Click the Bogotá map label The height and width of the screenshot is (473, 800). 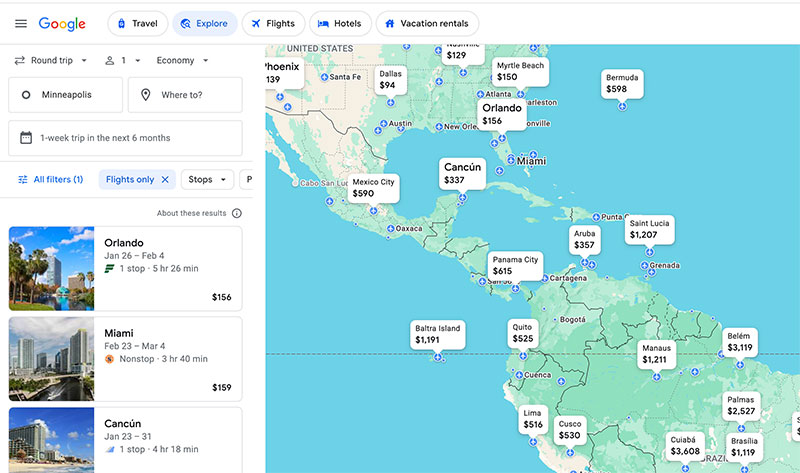pyautogui.click(x=572, y=319)
